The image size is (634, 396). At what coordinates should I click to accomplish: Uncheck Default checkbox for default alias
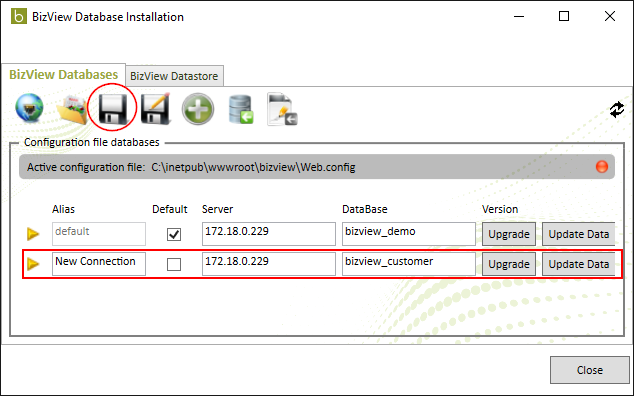[174, 234]
